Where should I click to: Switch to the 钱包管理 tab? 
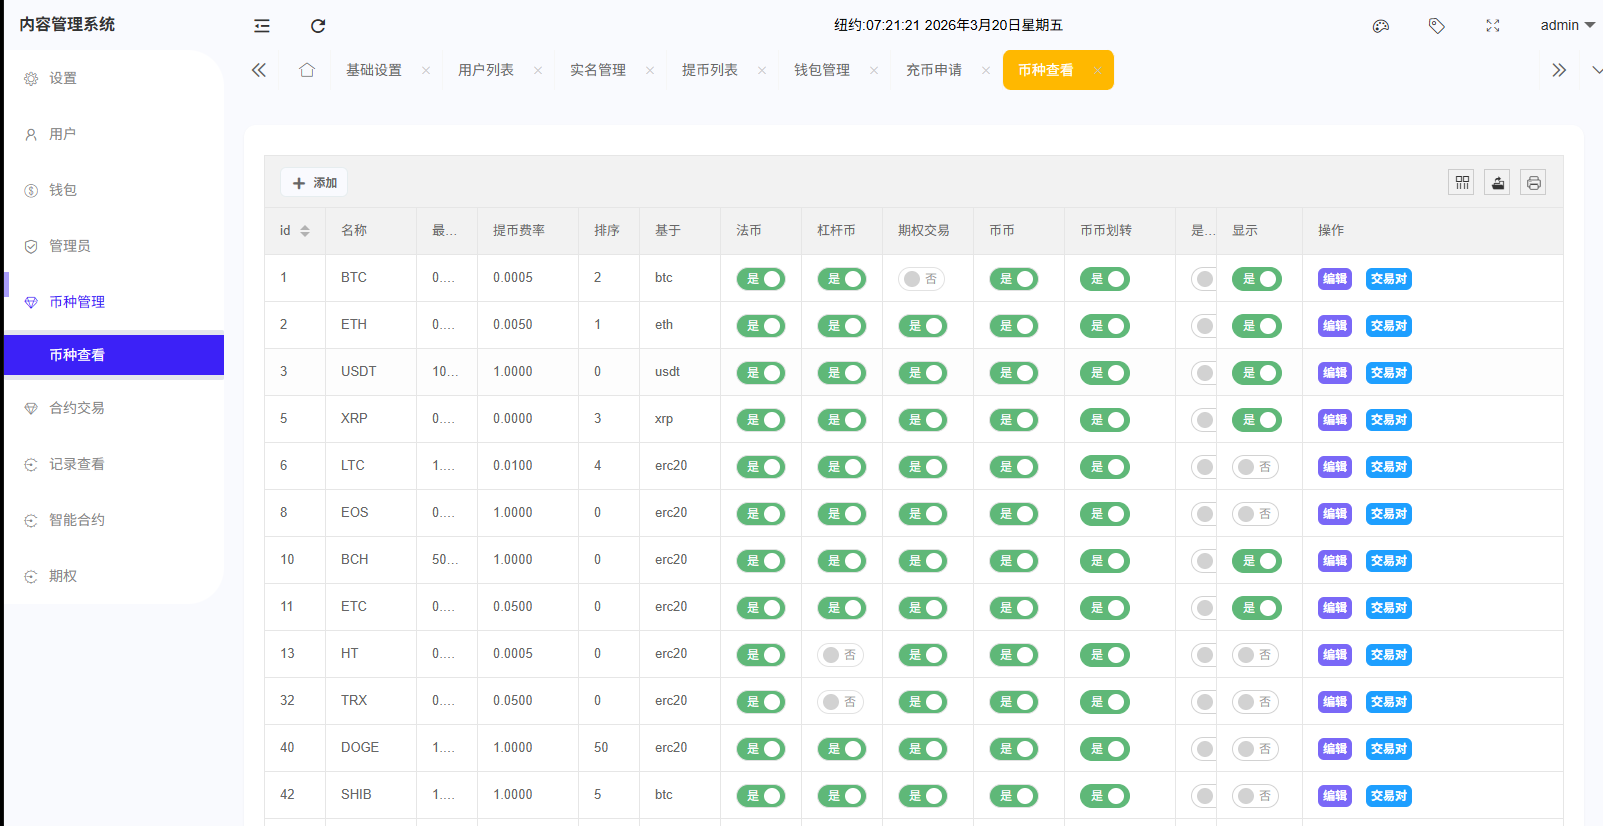822,70
